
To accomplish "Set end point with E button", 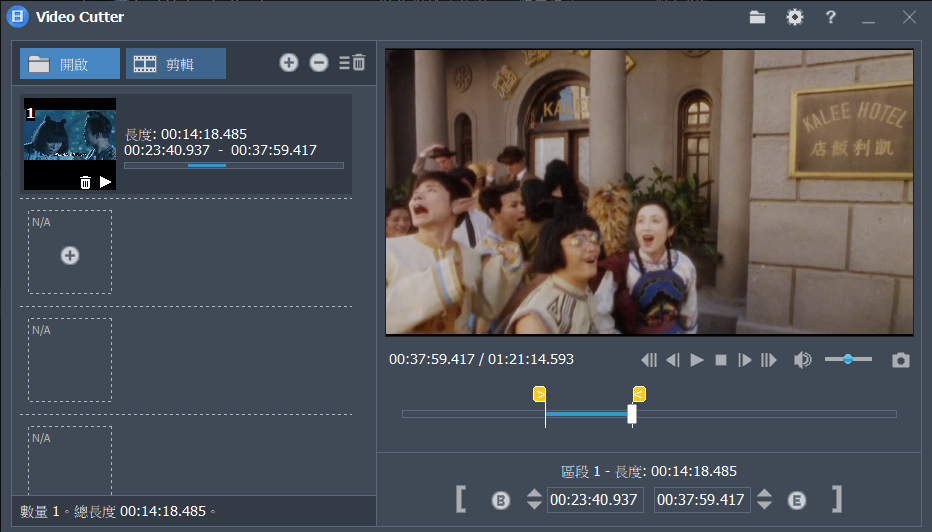I will pyautogui.click(x=797, y=500).
